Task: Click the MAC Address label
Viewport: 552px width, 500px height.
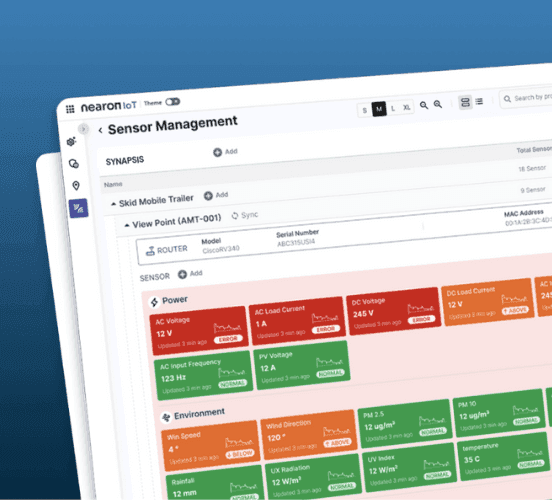Action: (524, 213)
